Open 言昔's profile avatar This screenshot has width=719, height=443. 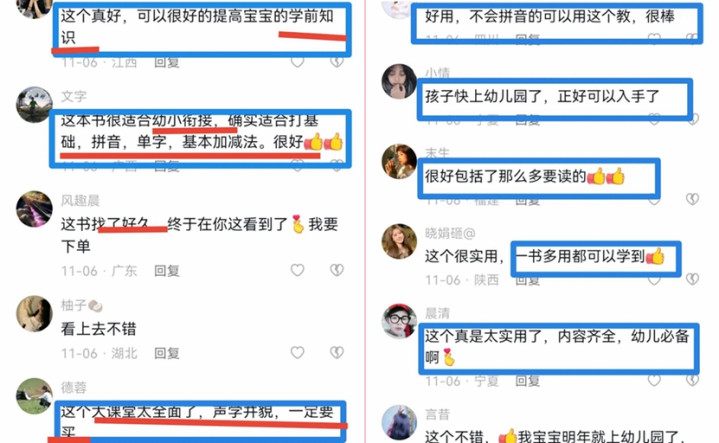coord(399,422)
